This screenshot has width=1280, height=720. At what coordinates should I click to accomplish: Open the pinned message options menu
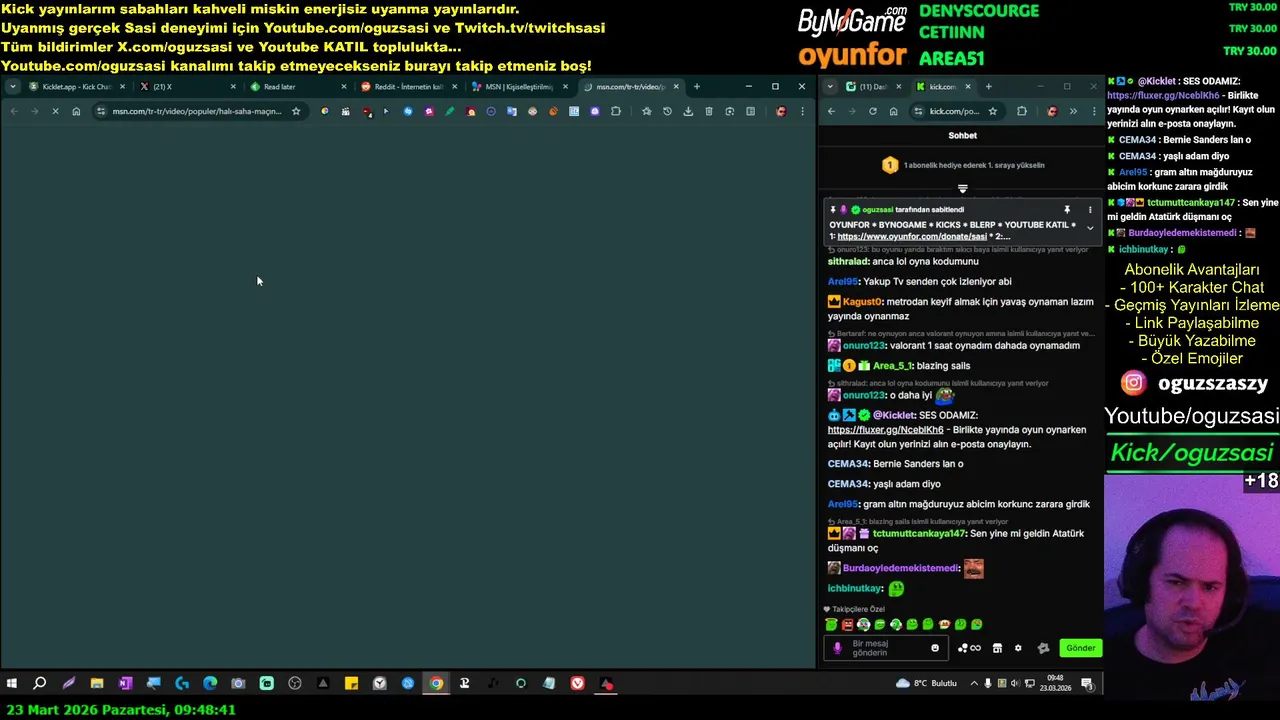[1090, 210]
